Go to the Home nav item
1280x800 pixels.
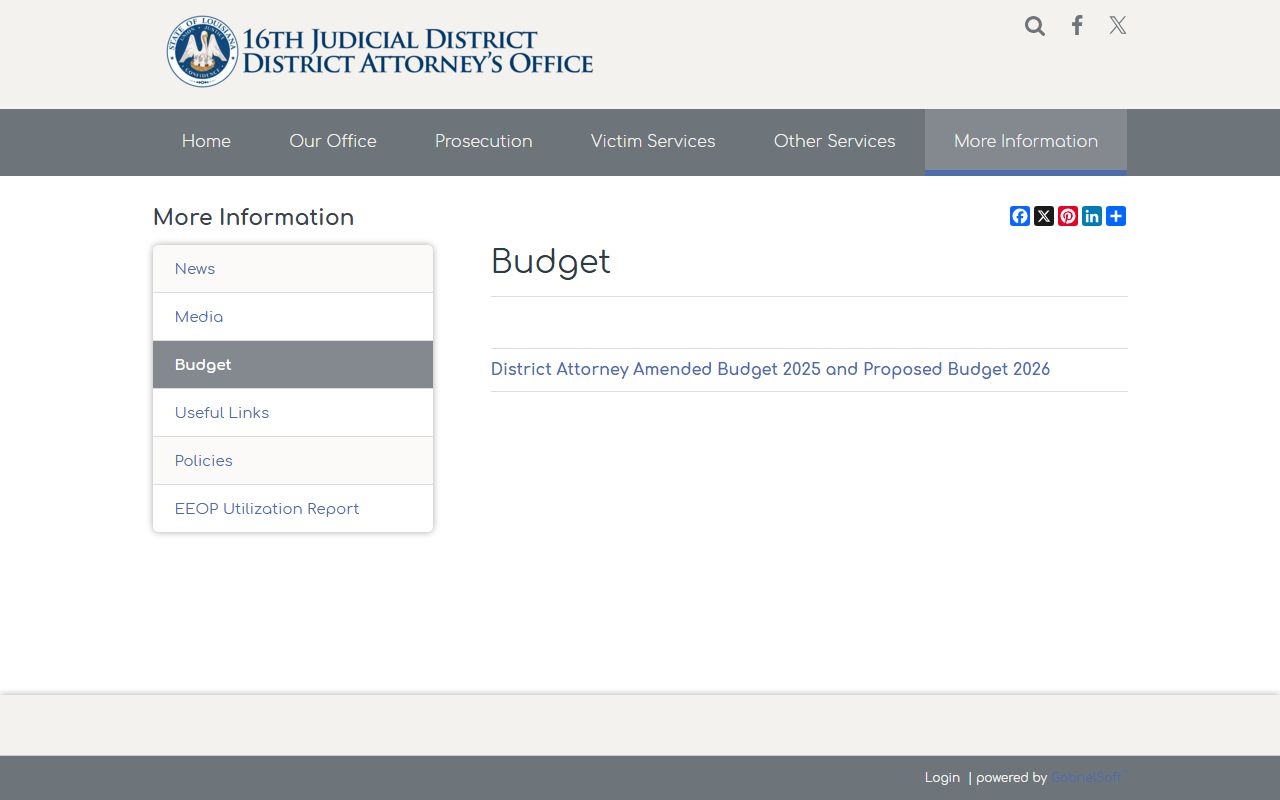206,142
